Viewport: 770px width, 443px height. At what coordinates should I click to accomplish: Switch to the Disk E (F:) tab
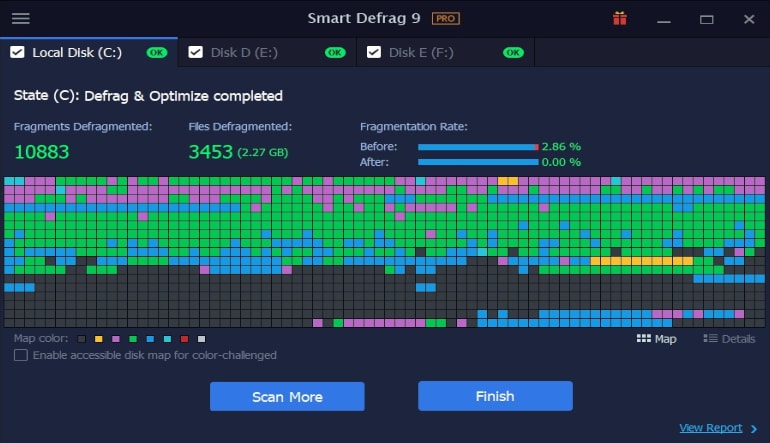[445, 52]
